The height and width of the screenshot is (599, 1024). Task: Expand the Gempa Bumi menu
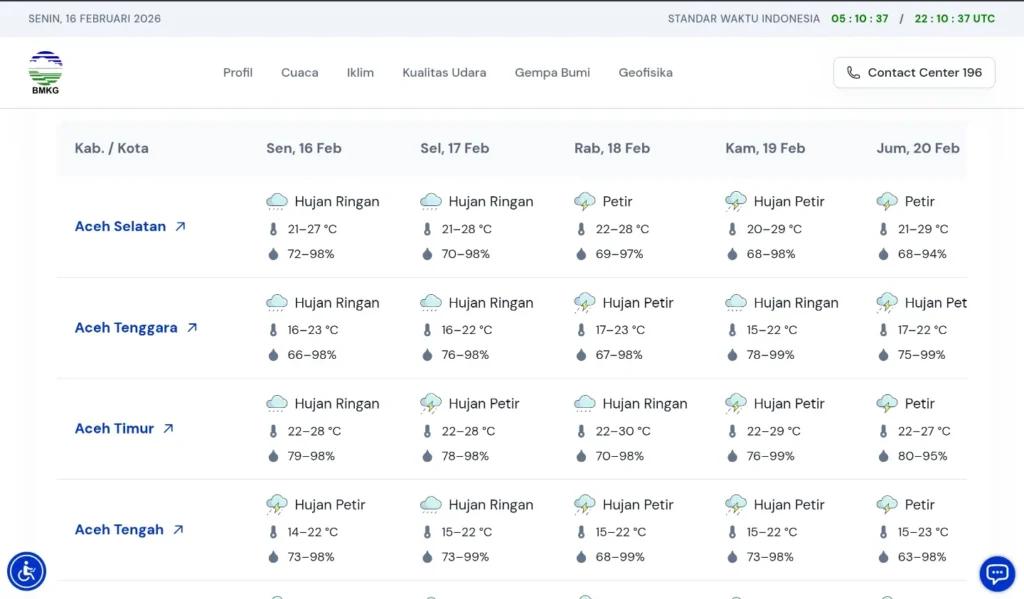click(x=552, y=73)
